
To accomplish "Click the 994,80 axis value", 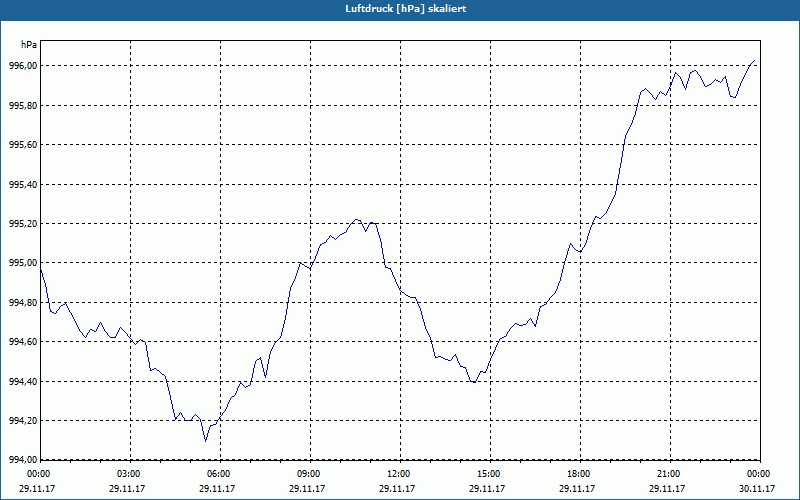I will coord(23,303).
